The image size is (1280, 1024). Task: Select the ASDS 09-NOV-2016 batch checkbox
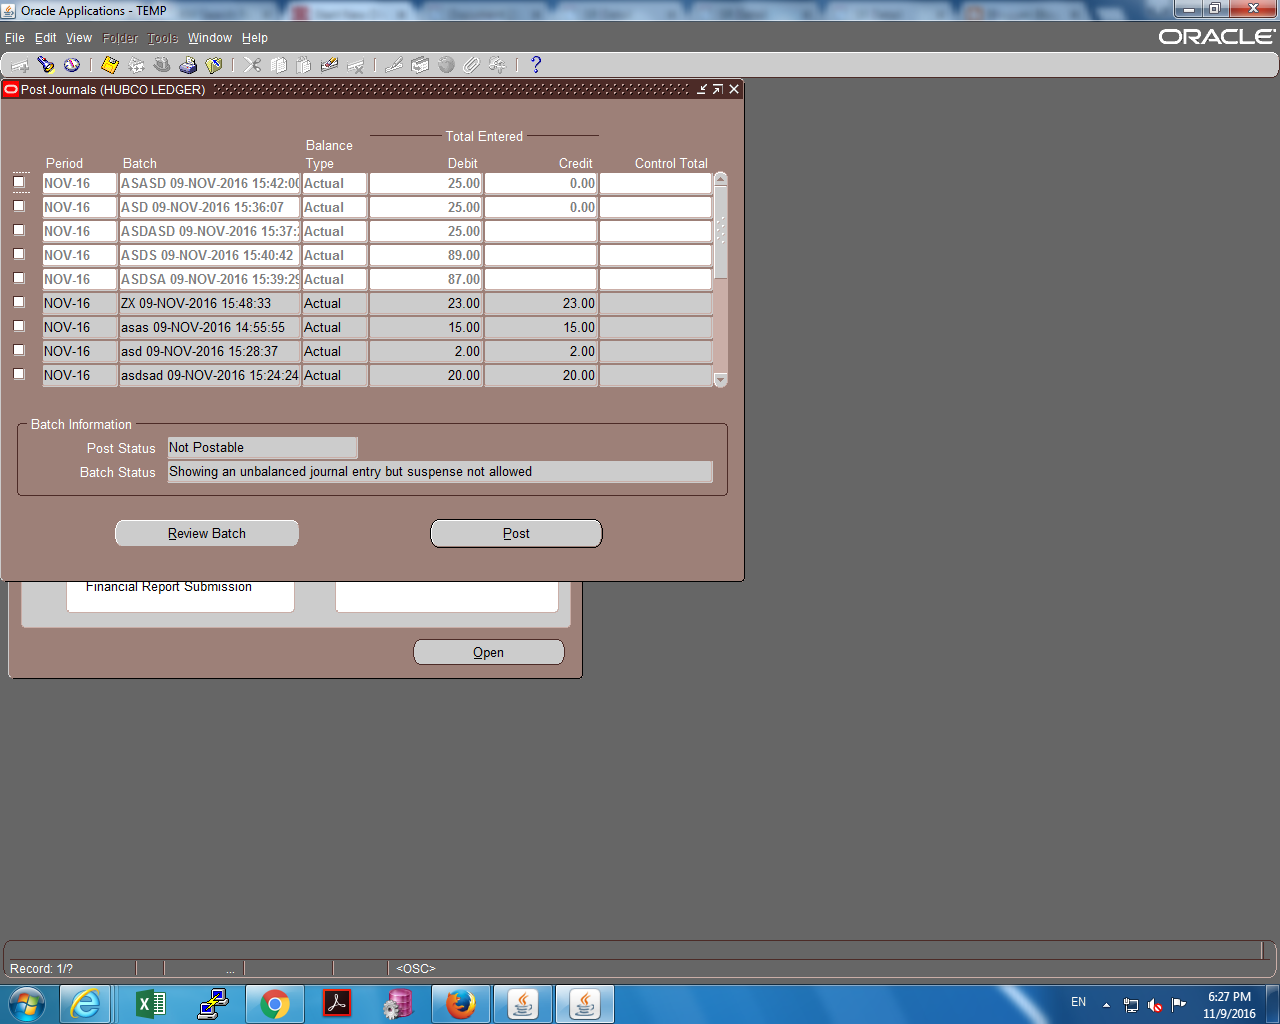(18, 254)
